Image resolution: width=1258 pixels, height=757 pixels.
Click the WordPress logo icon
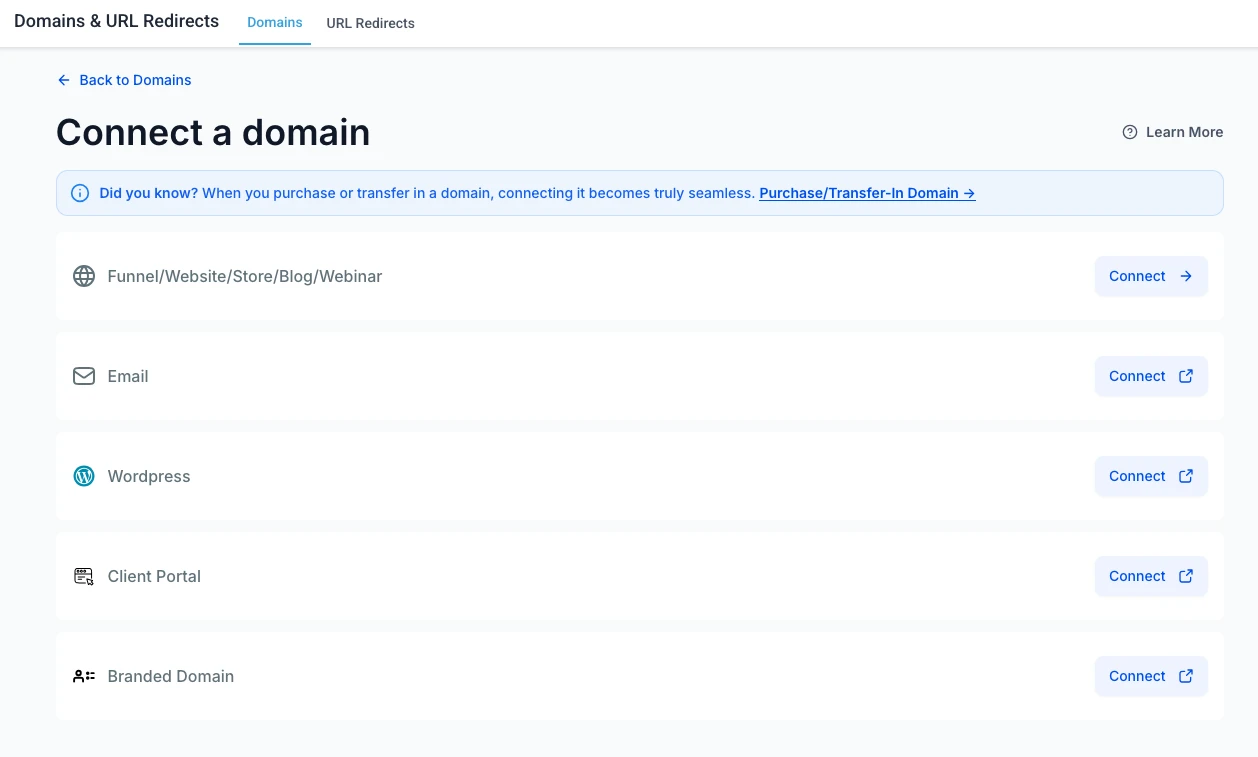84,476
